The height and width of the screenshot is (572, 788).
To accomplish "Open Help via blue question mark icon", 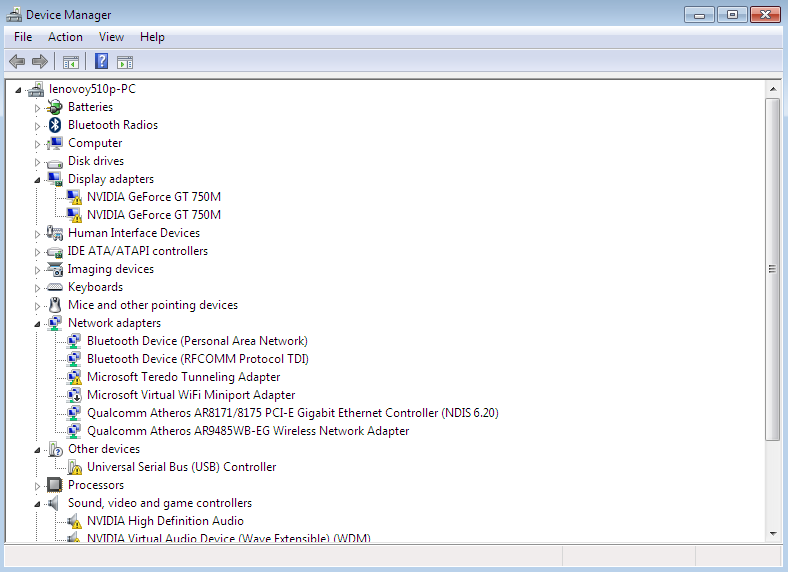I will click(102, 61).
